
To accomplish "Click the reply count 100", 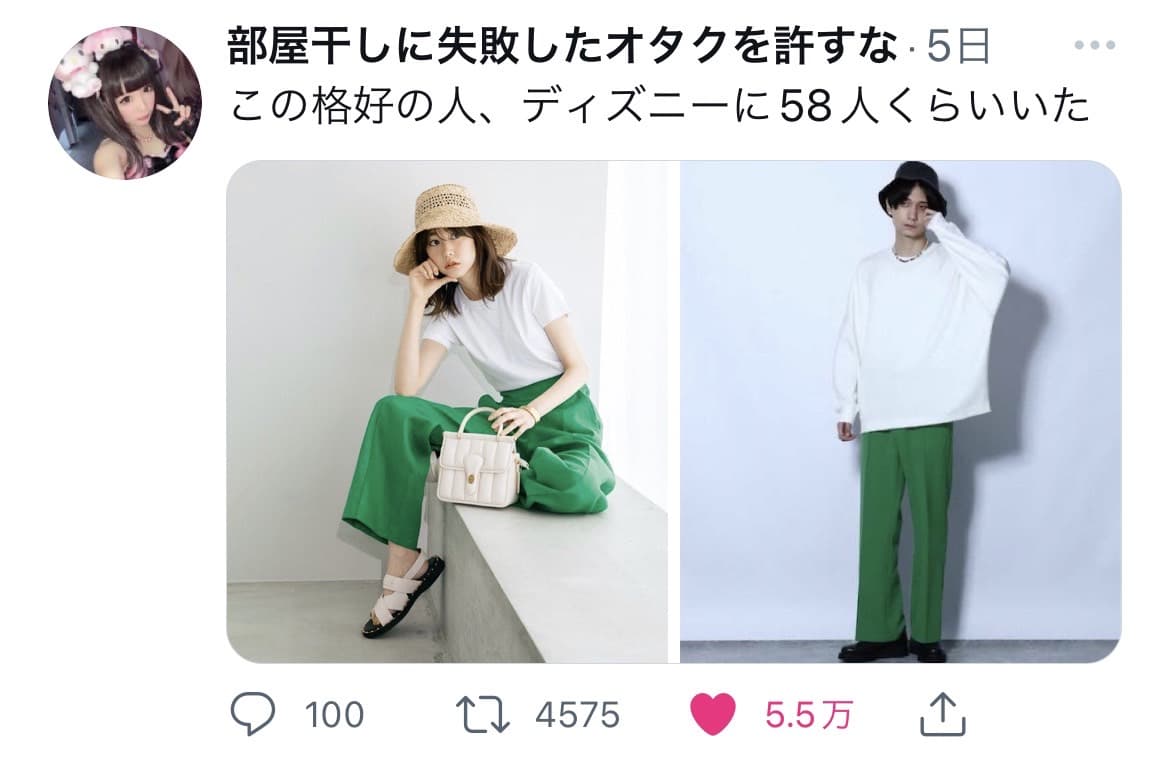I will point(334,715).
